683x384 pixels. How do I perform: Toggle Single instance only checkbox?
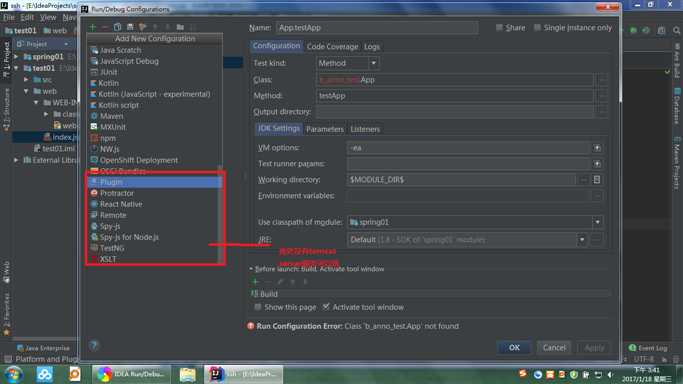538,27
